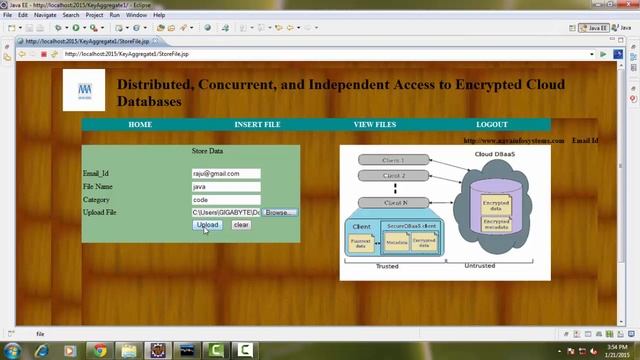Open the green Camtasia taskbar icon
This screenshot has height=360, width=640.
(216, 351)
